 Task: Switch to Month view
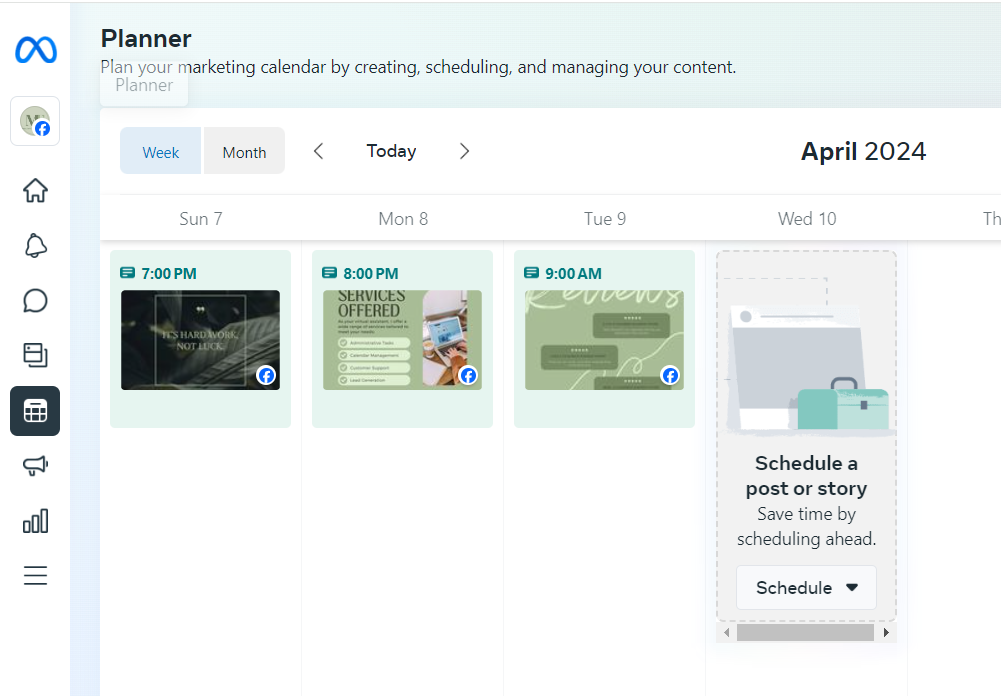coord(244,152)
